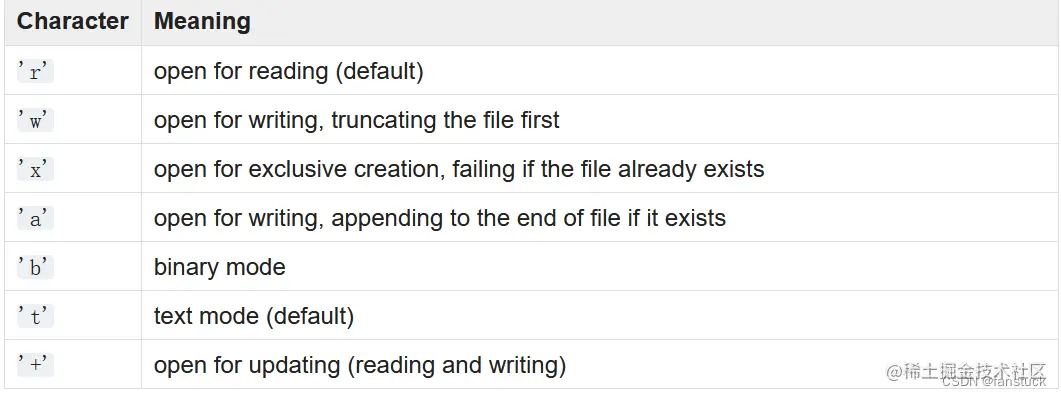This screenshot has height=396, width=1061.
Task: Select the 'a' append mode code
Action: click(x=35, y=218)
